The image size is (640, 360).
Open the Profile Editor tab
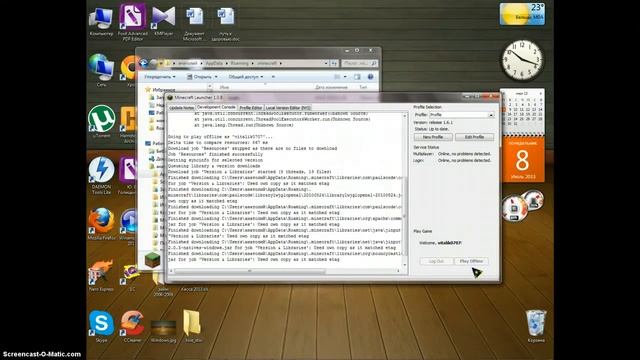(x=251, y=108)
